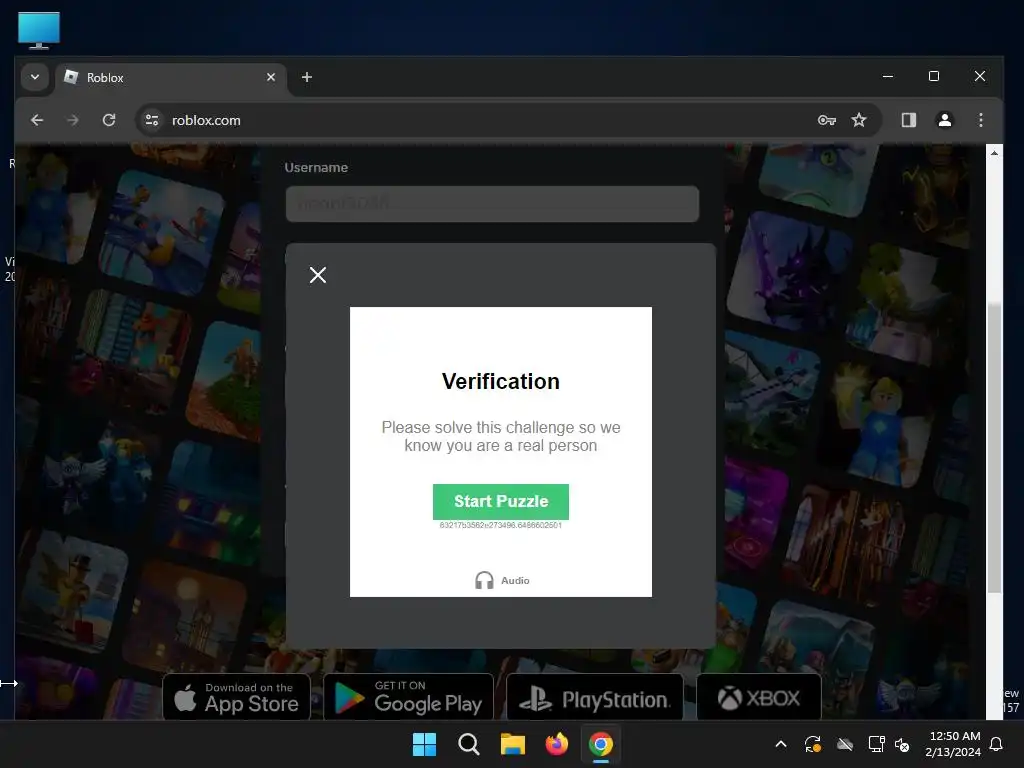Bookmark this page with the star

pos(859,120)
